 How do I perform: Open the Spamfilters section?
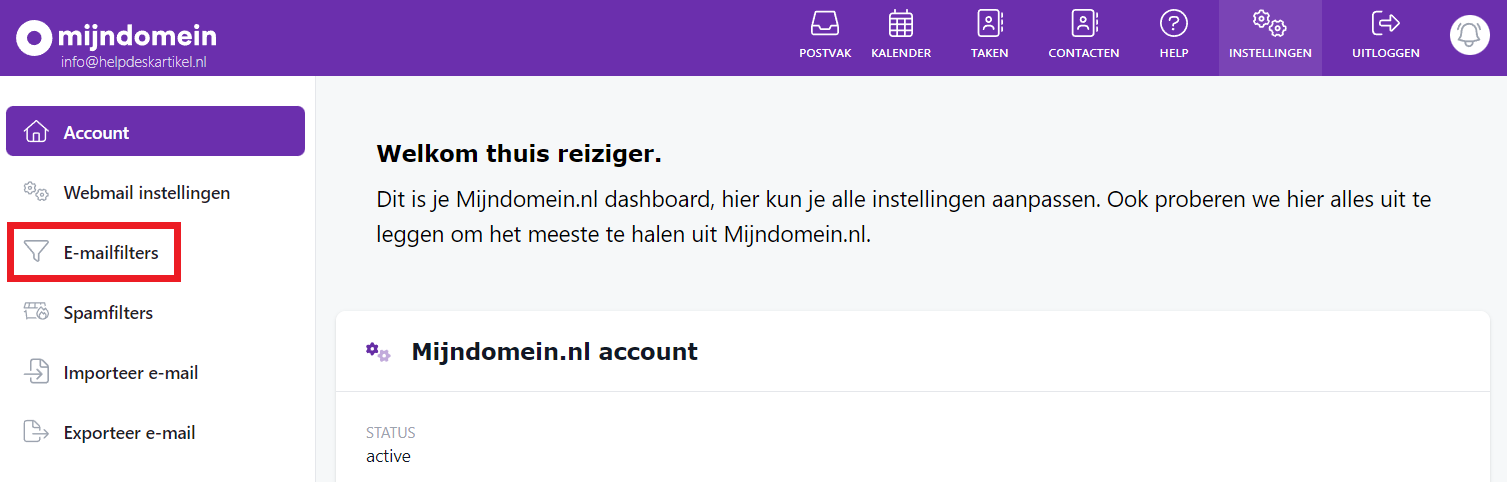(x=108, y=313)
